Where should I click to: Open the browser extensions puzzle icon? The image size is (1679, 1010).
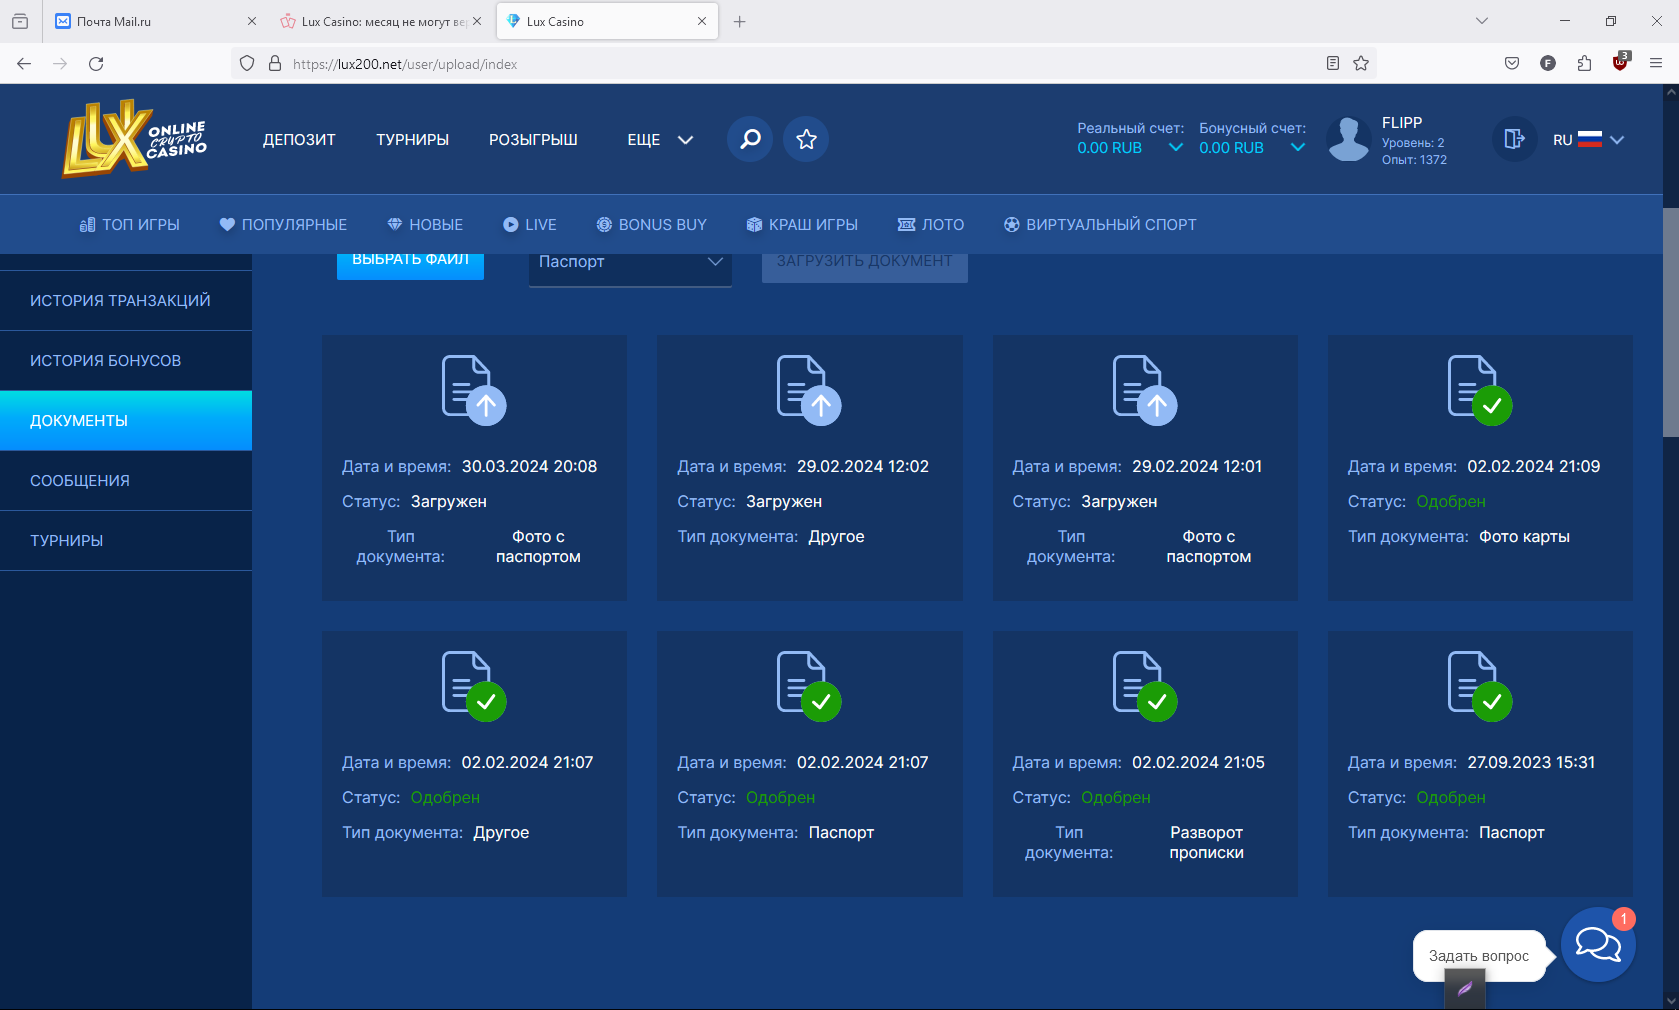tap(1584, 64)
